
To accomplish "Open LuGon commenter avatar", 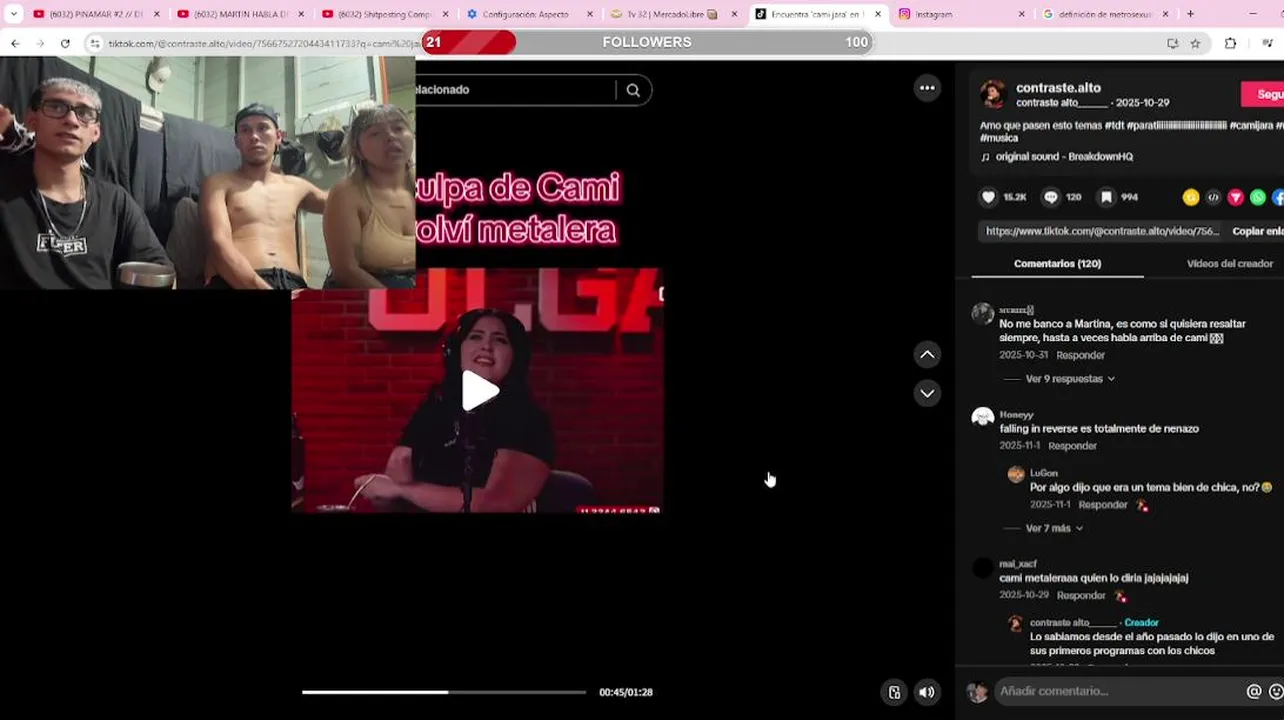I will [x=1016, y=475].
